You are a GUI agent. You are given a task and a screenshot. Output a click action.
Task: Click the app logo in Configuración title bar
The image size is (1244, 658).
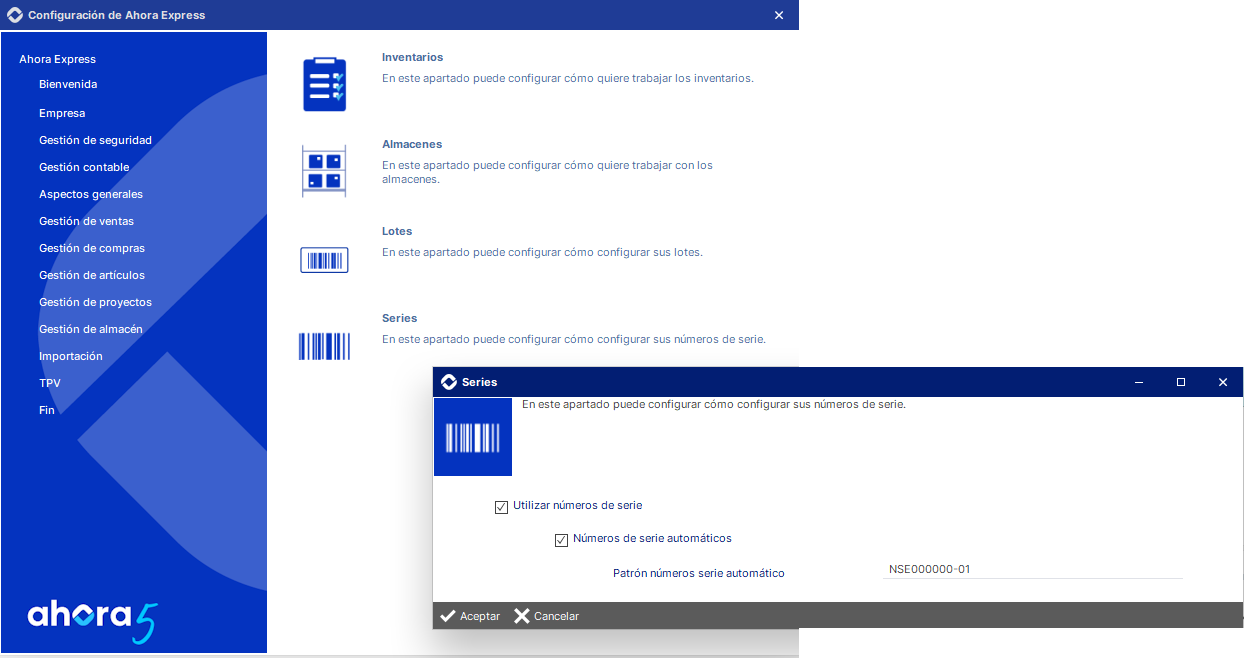tap(14, 15)
